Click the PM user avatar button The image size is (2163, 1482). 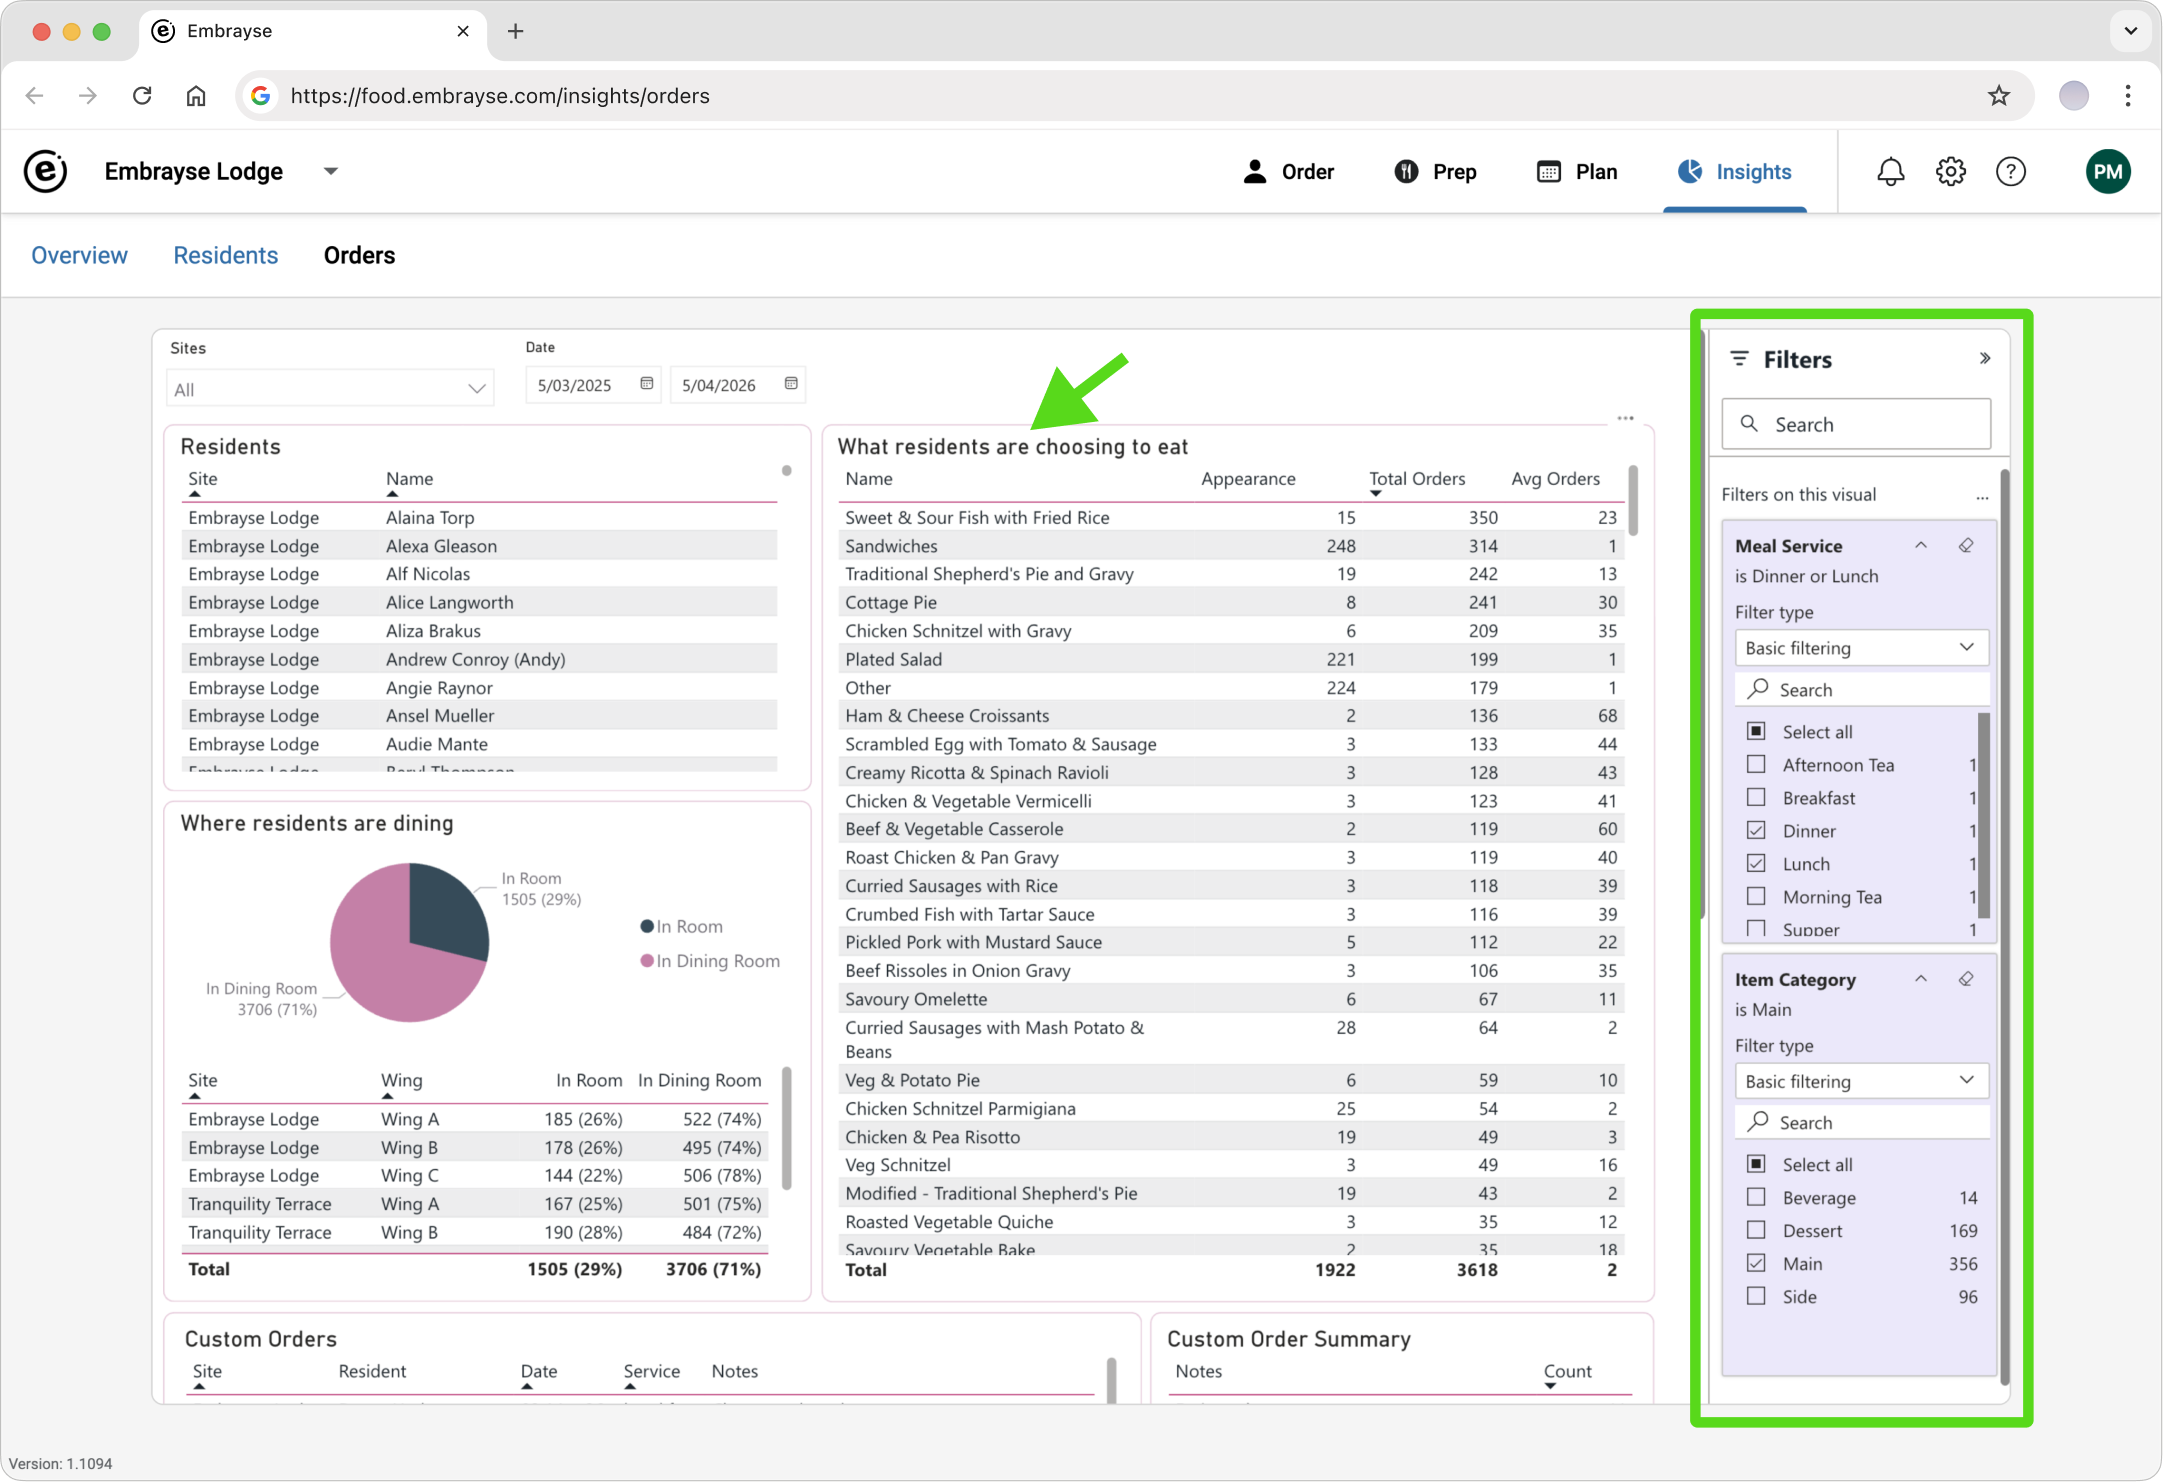pyautogui.click(x=2107, y=172)
